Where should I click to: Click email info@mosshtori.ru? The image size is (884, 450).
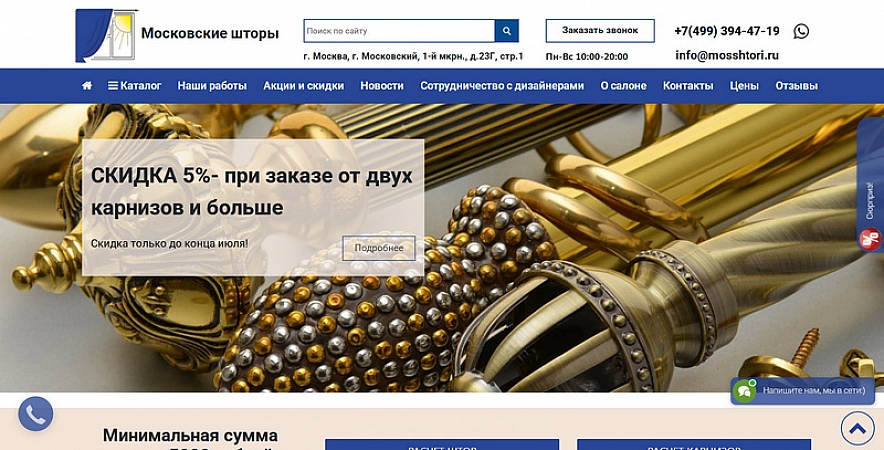click(x=727, y=55)
